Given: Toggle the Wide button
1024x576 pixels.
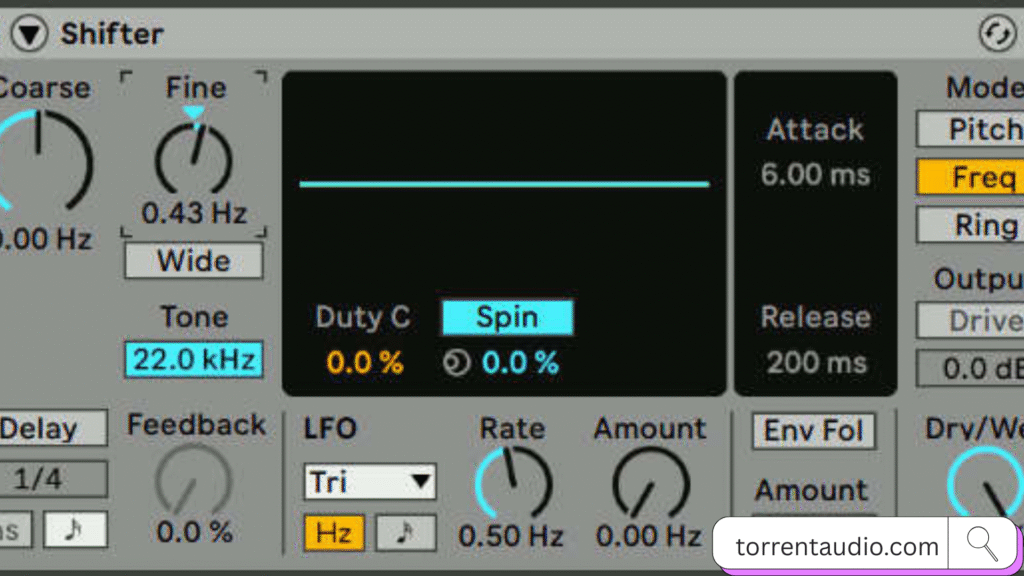Looking at the screenshot, I should [x=194, y=261].
